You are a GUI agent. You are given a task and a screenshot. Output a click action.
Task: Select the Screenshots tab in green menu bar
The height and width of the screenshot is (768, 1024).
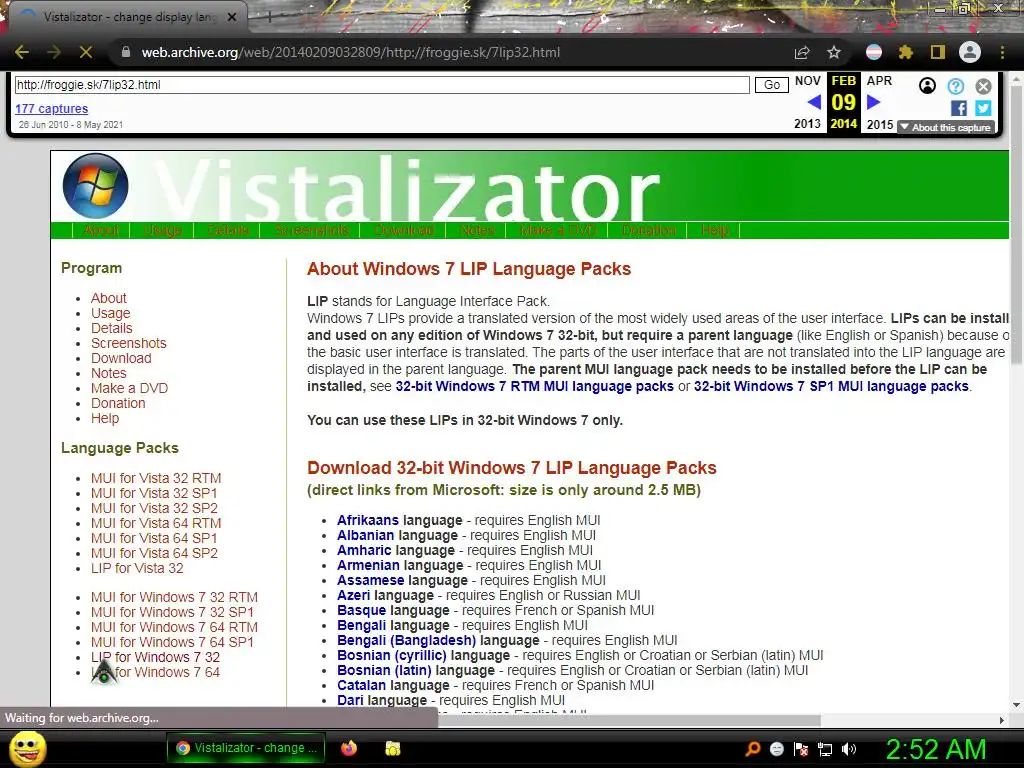tap(312, 231)
